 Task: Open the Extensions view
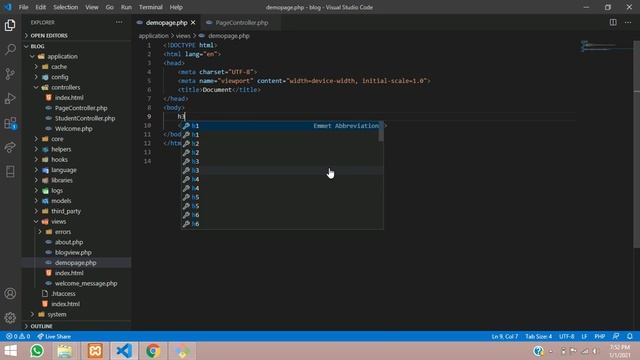click(x=10, y=123)
